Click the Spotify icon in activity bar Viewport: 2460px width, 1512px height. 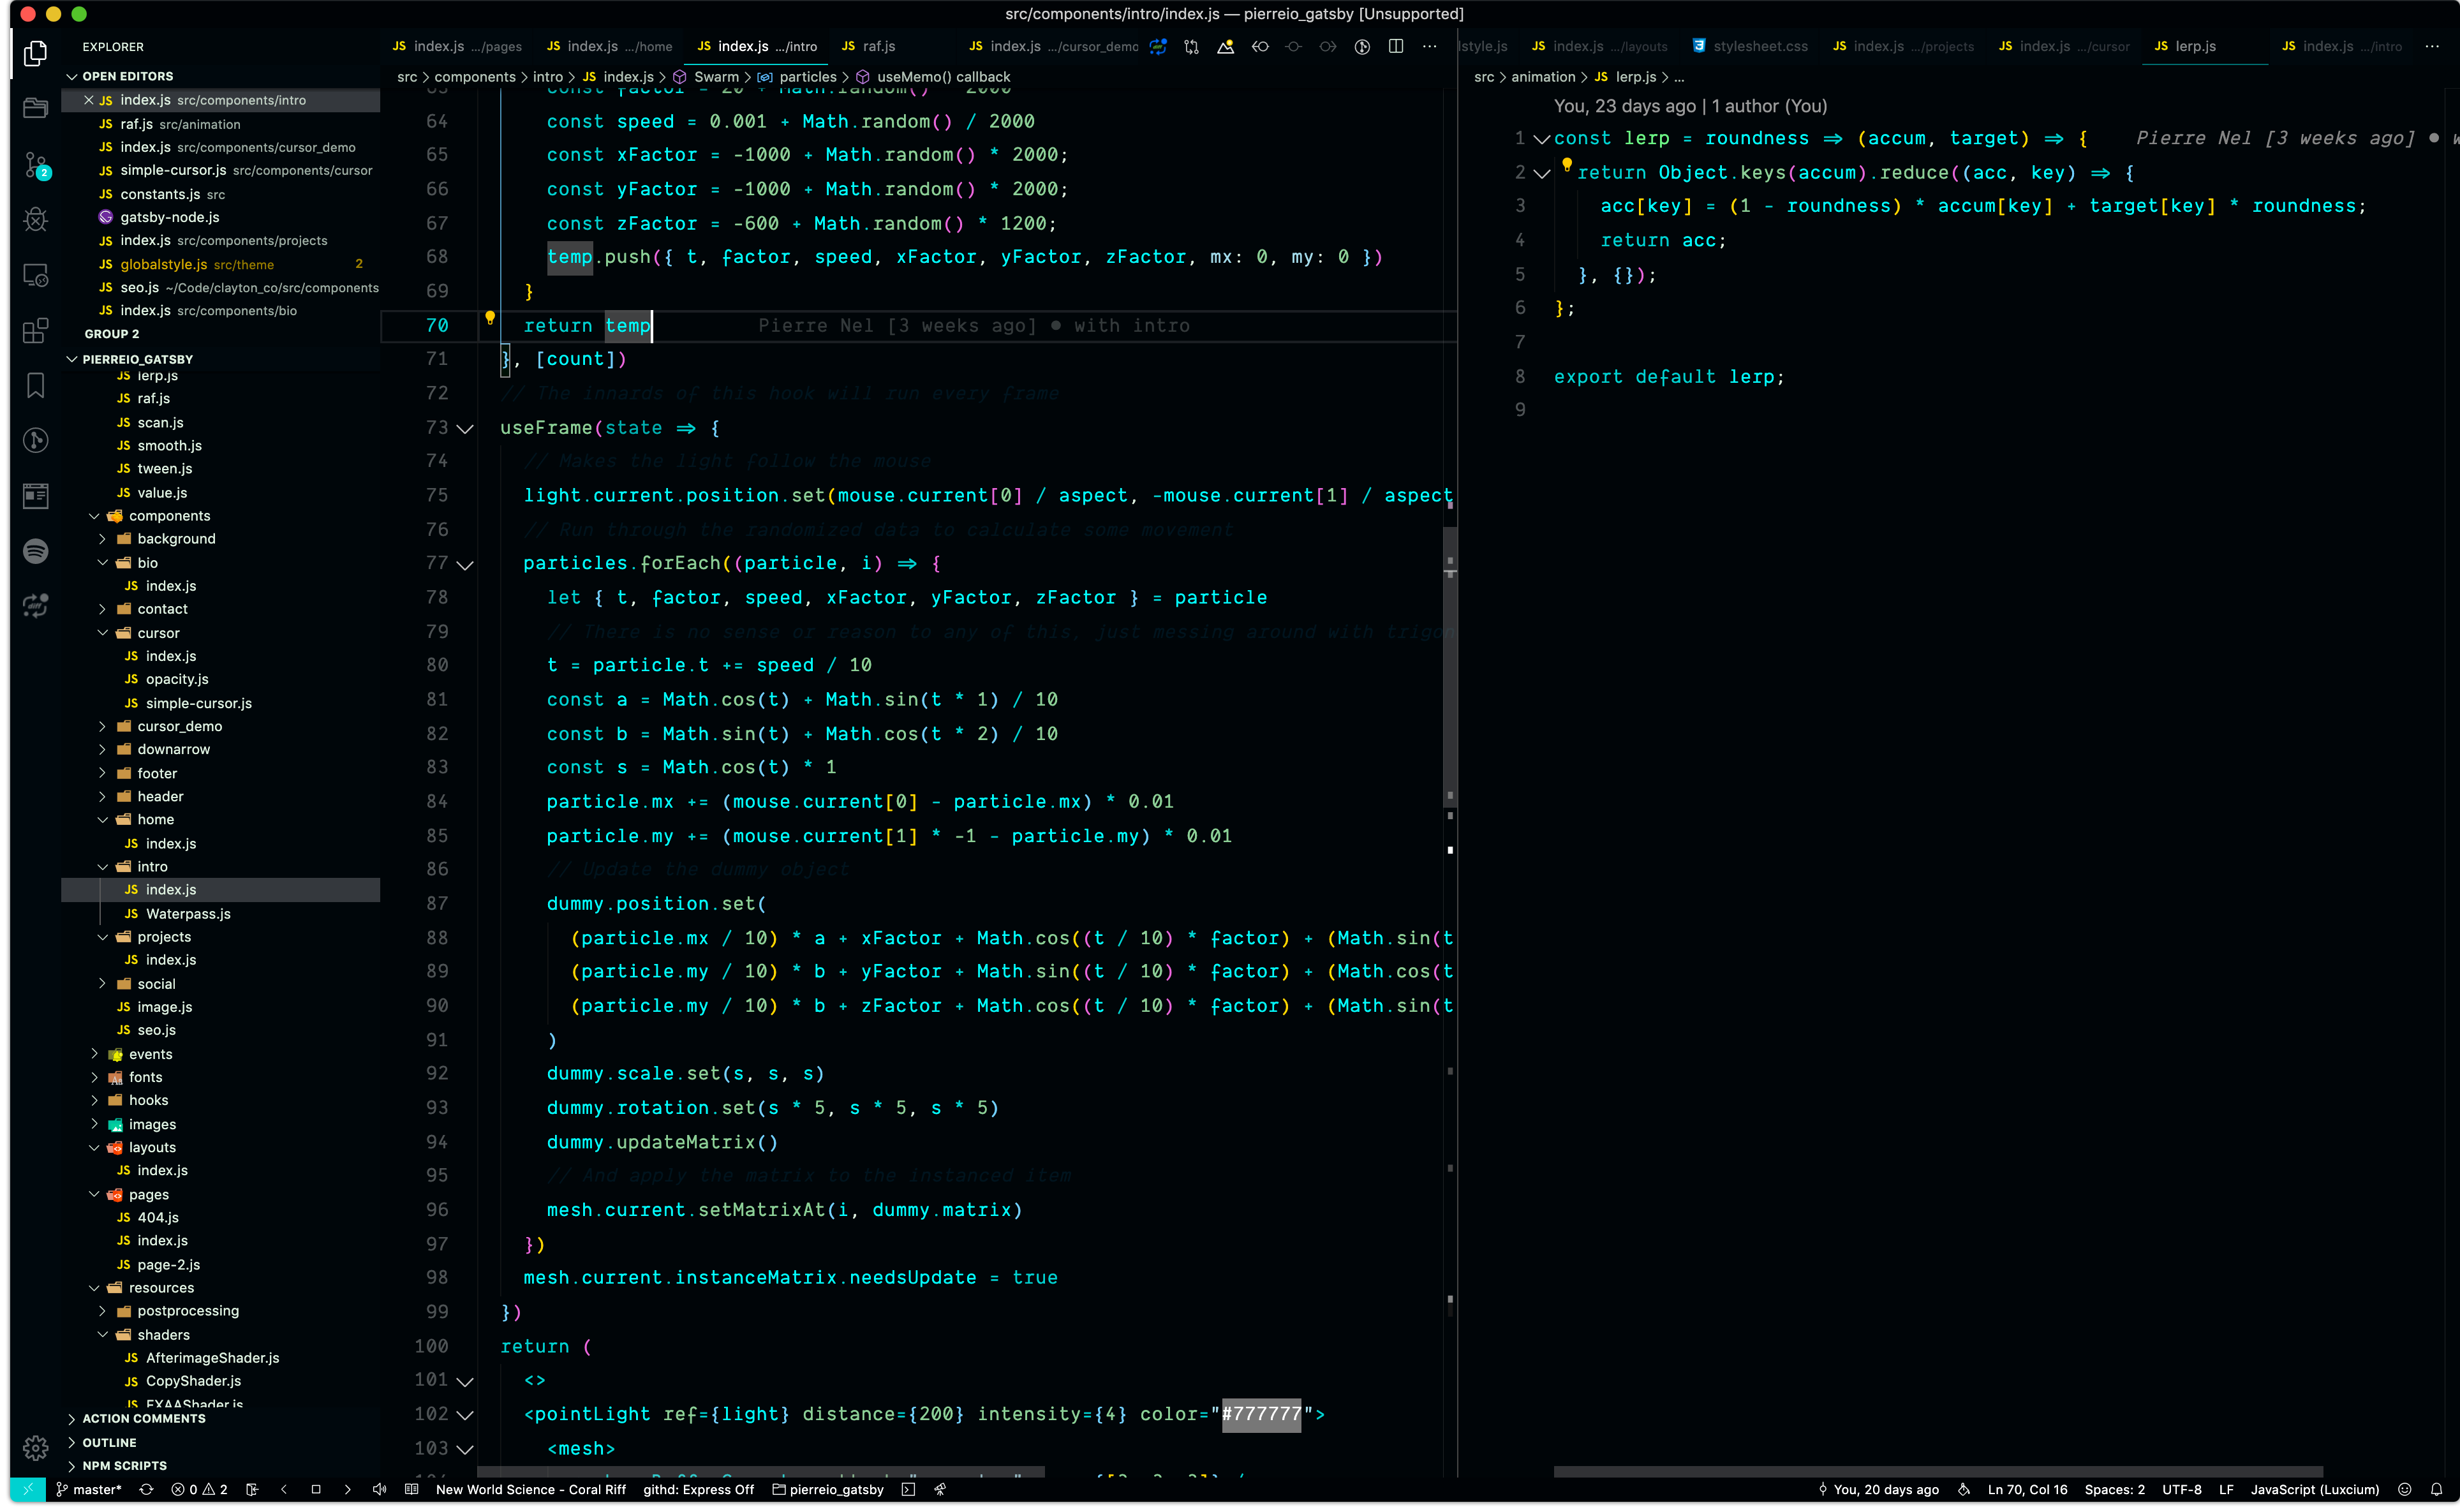coord(36,551)
